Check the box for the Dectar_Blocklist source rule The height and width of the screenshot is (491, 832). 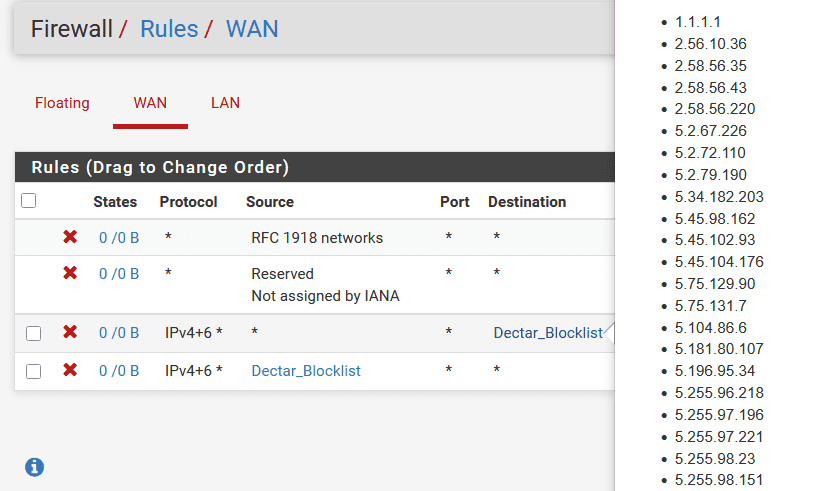point(33,371)
